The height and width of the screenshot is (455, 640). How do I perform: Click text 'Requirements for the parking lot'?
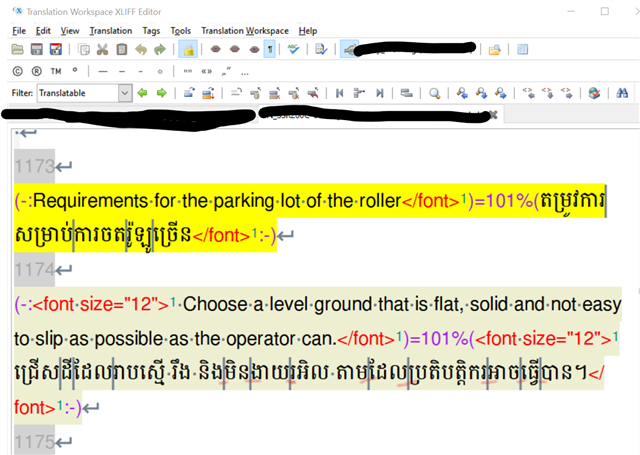167,201
